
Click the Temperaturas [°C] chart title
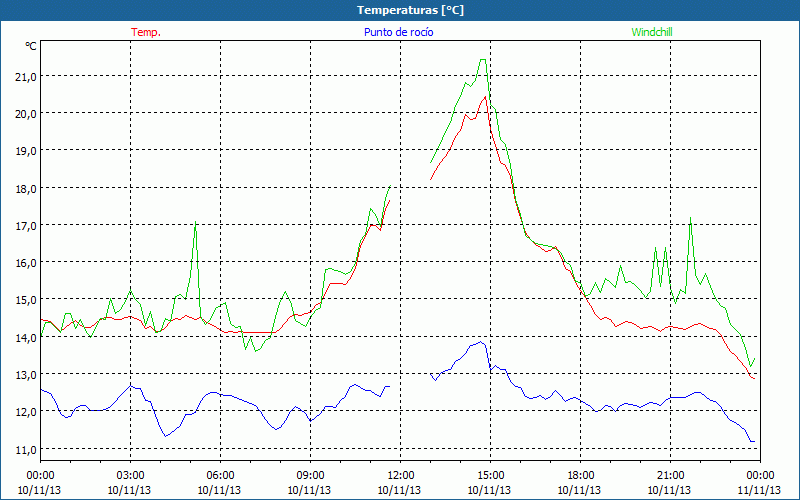point(410,10)
